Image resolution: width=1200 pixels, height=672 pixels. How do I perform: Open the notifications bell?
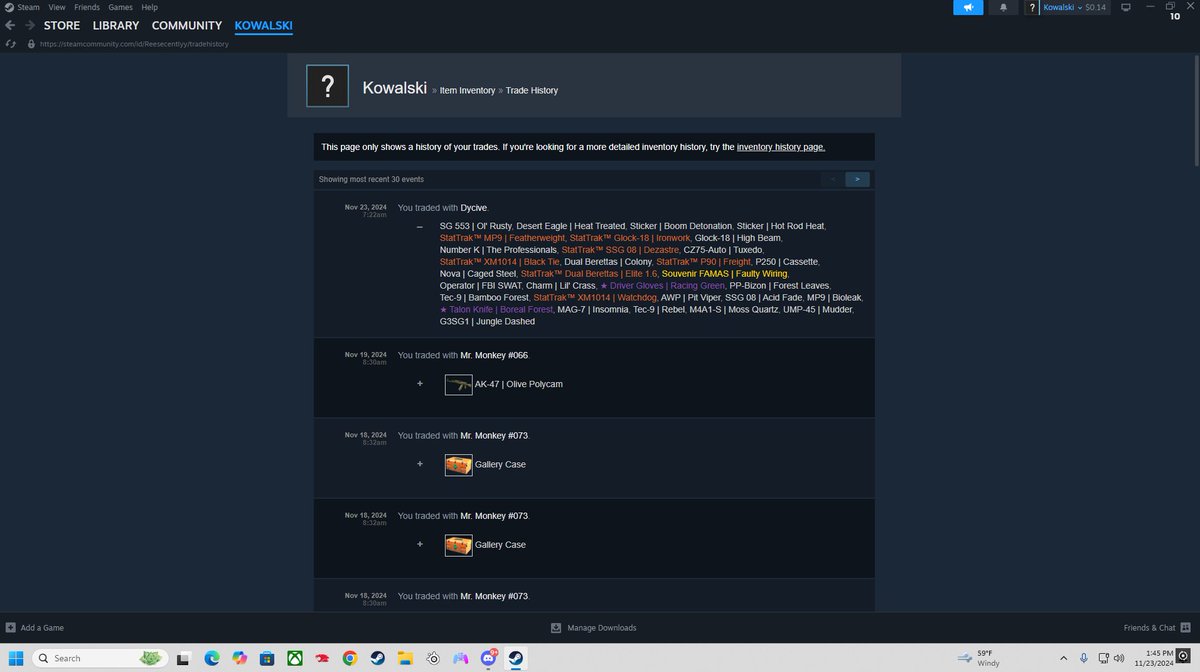click(1003, 8)
